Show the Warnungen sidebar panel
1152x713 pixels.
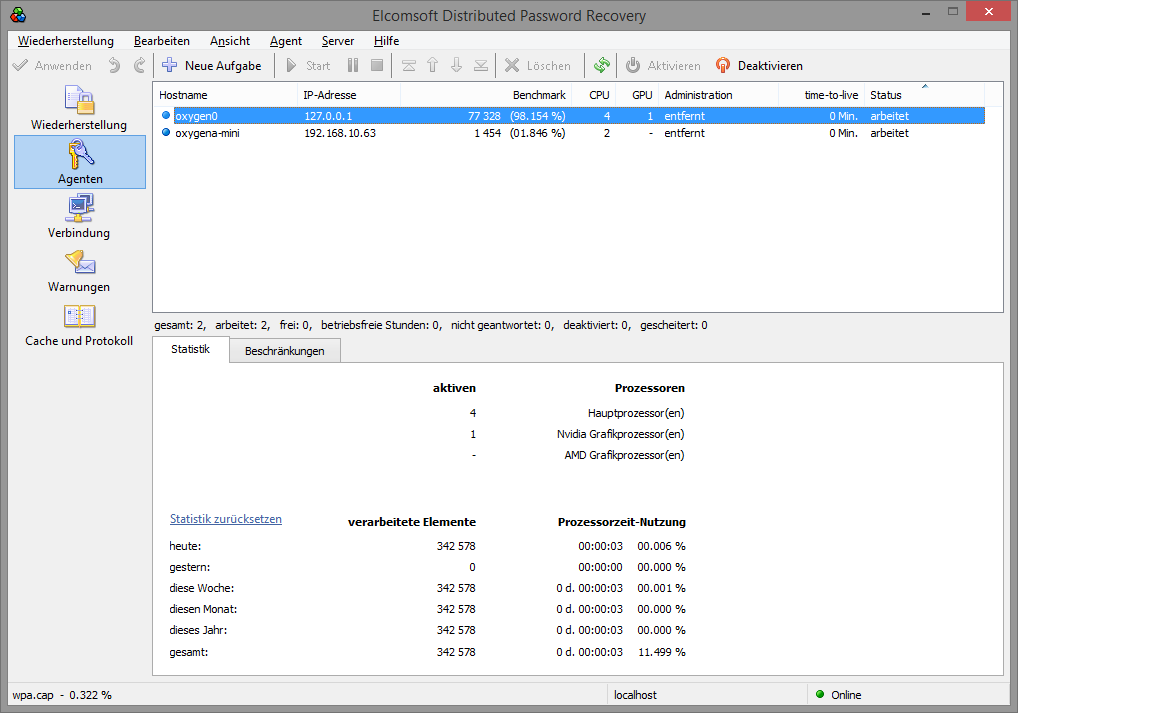click(79, 270)
